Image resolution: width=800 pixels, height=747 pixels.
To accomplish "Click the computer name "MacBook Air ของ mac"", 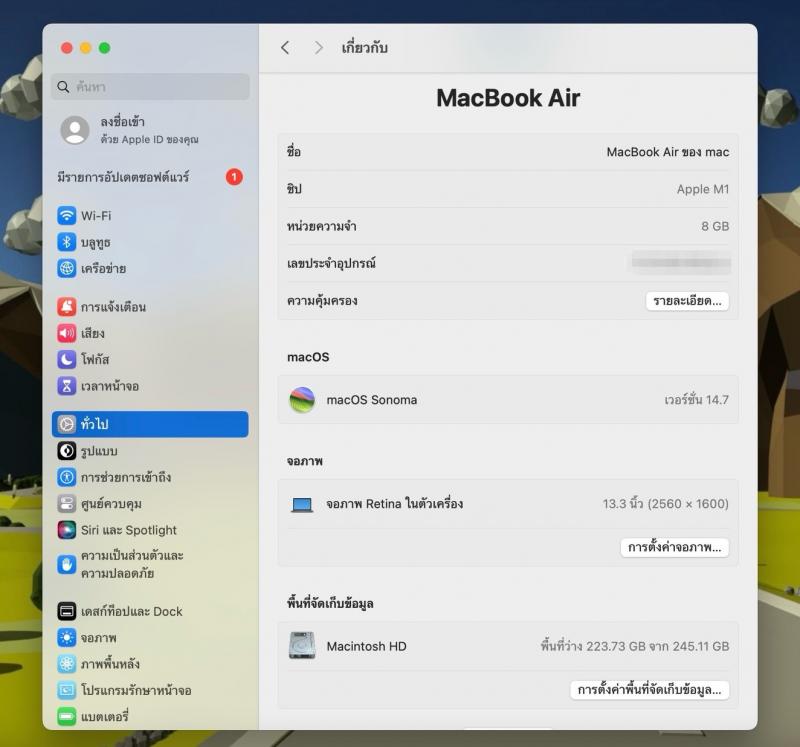I will tap(668, 152).
